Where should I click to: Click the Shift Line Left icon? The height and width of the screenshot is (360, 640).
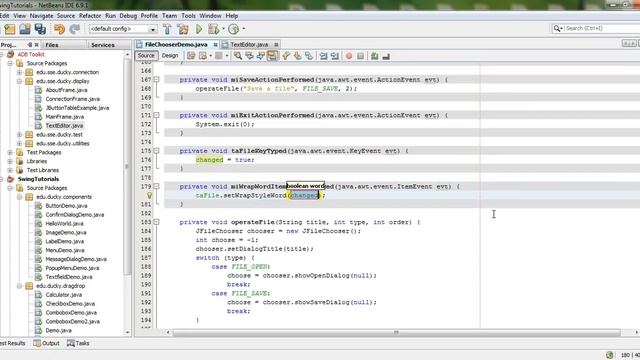[x=323, y=56]
